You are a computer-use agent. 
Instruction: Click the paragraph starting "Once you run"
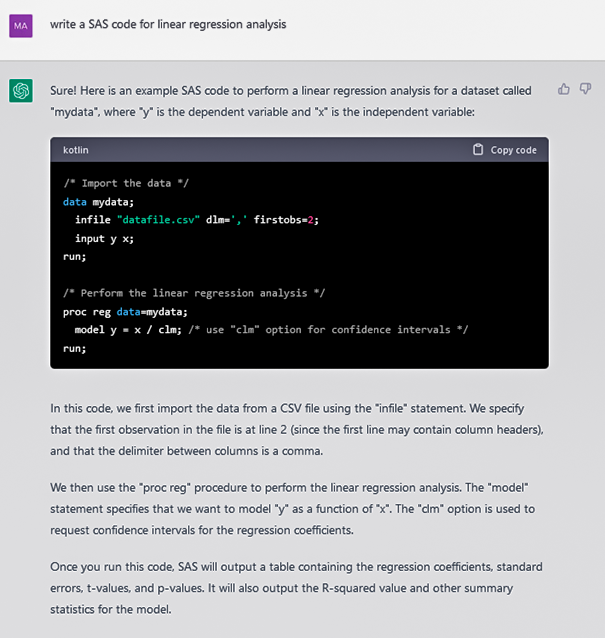[296, 588]
